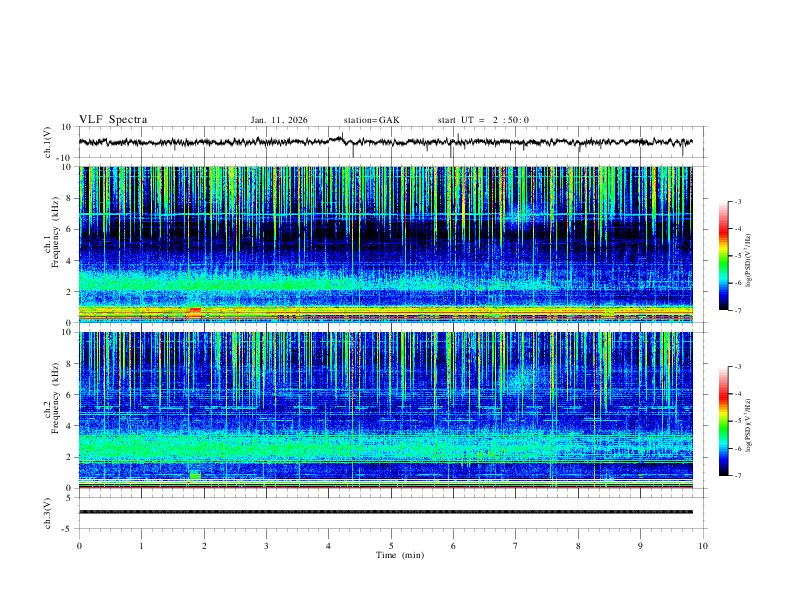The width and height of the screenshot is (792, 612).
Task: Click the ch.1 "Frequency (kHz)" axis label
Action: click(56, 232)
